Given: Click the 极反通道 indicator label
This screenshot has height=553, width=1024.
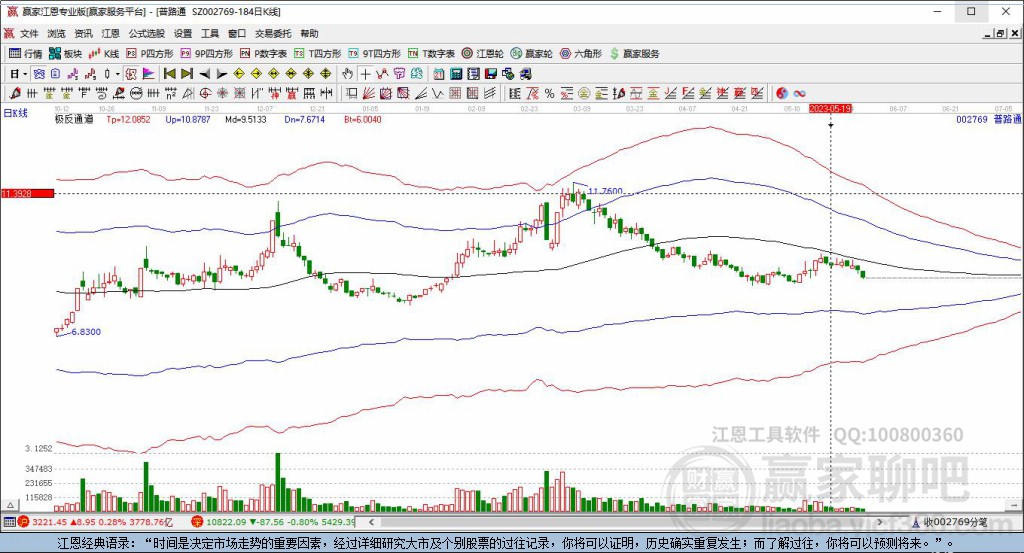Looking at the screenshot, I should pyautogui.click(x=74, y=119).
